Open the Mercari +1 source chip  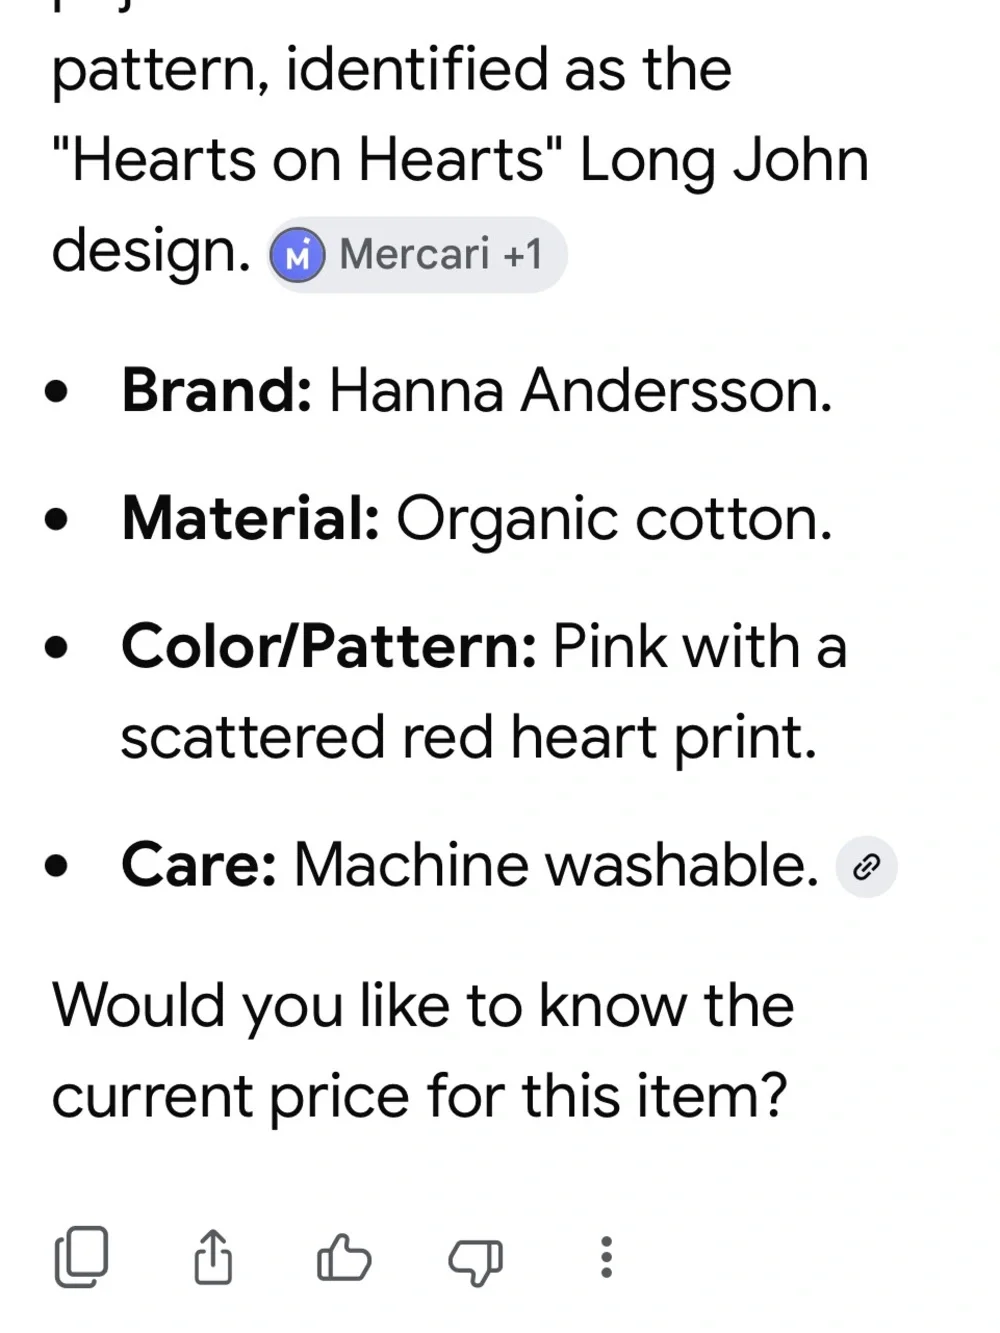[417, 255]
